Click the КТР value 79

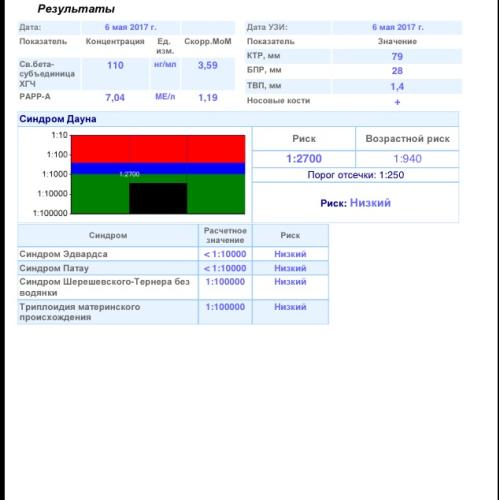[x=397, y=56]
